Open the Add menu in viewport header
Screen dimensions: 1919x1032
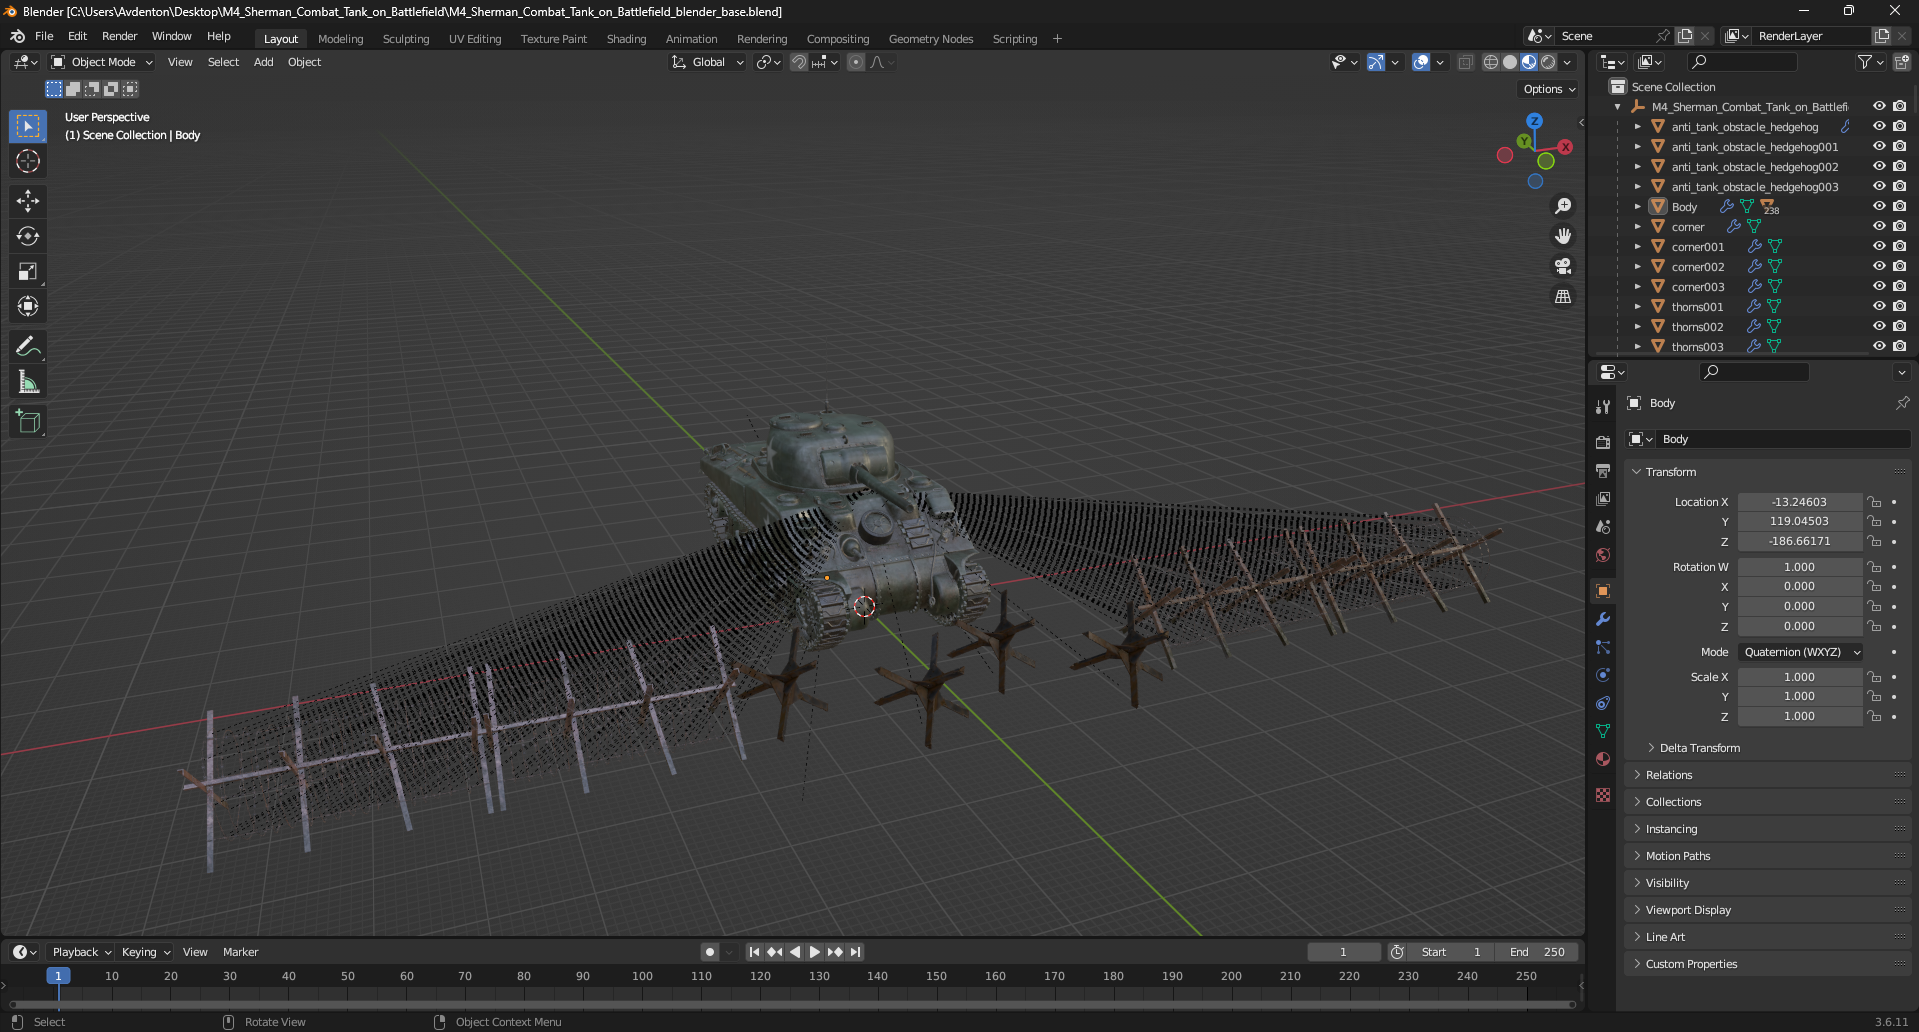[x=263, y=62]
